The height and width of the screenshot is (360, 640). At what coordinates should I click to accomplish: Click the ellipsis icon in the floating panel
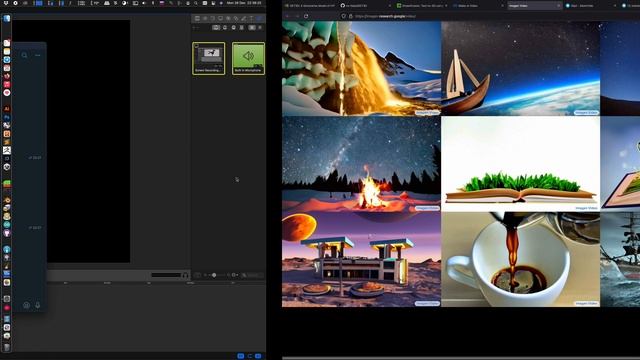[38, 55]
